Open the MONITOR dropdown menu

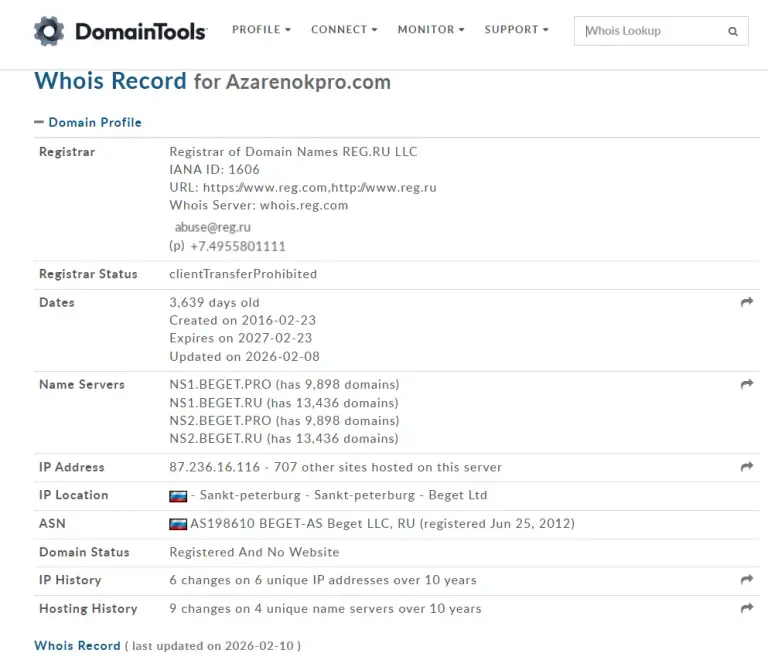point(431,30)
